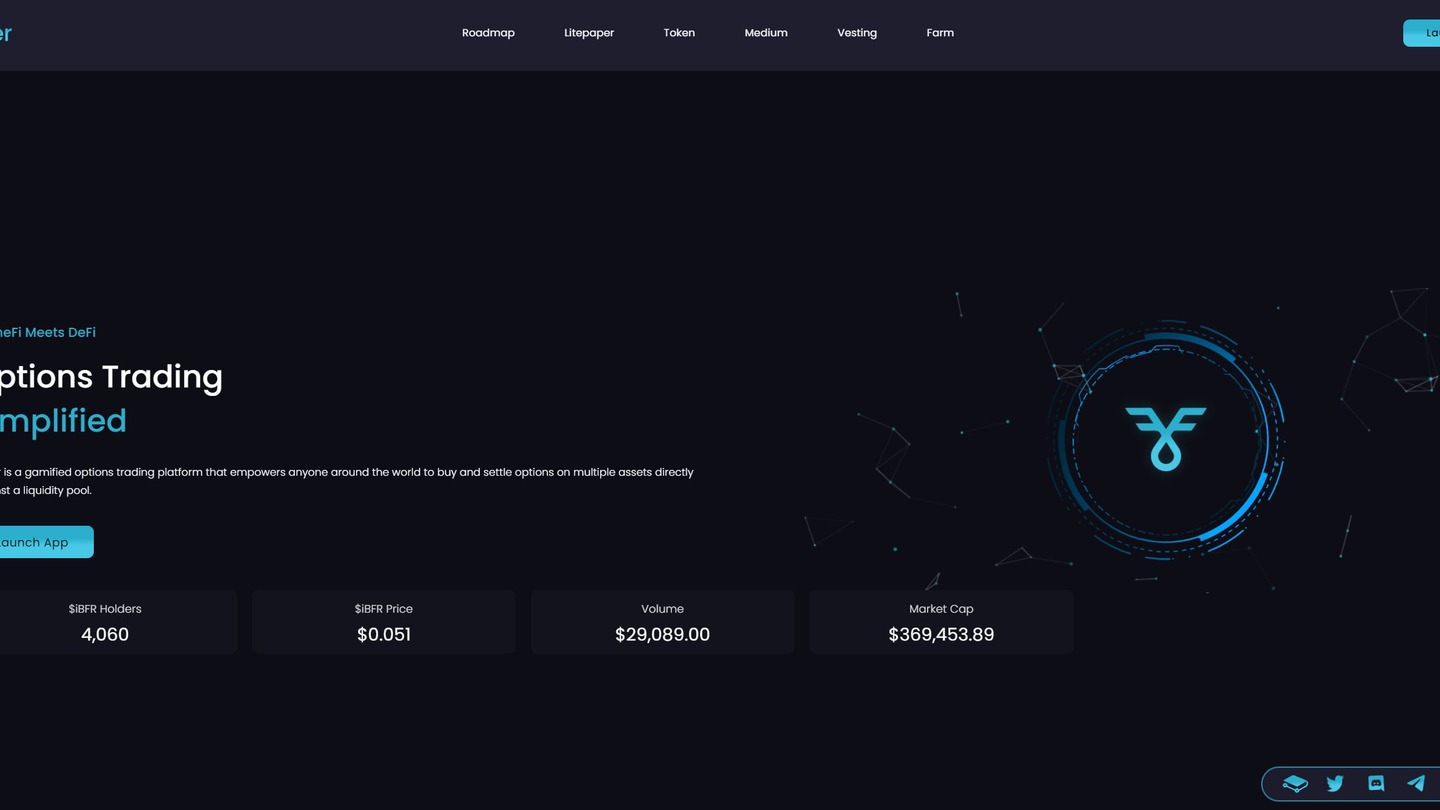Open the GitBook docs icon
This screenshot has width=1440, height=810.
(1295, 784)
